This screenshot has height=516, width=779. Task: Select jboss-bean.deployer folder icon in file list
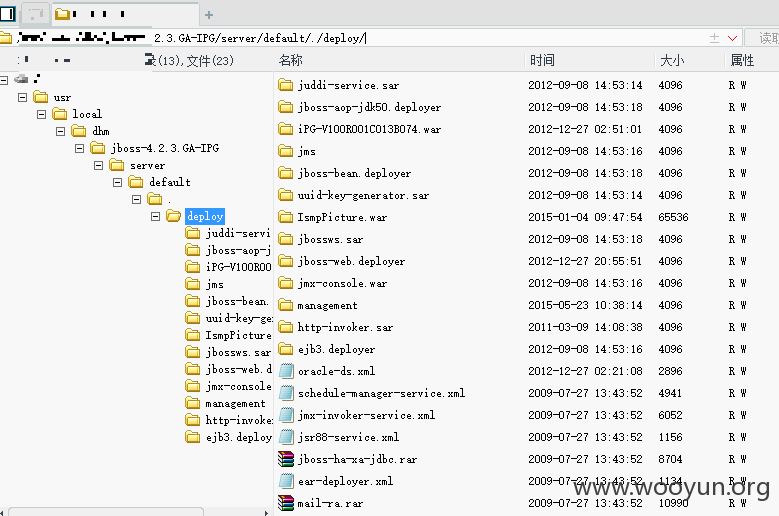[x=286, y=173]
